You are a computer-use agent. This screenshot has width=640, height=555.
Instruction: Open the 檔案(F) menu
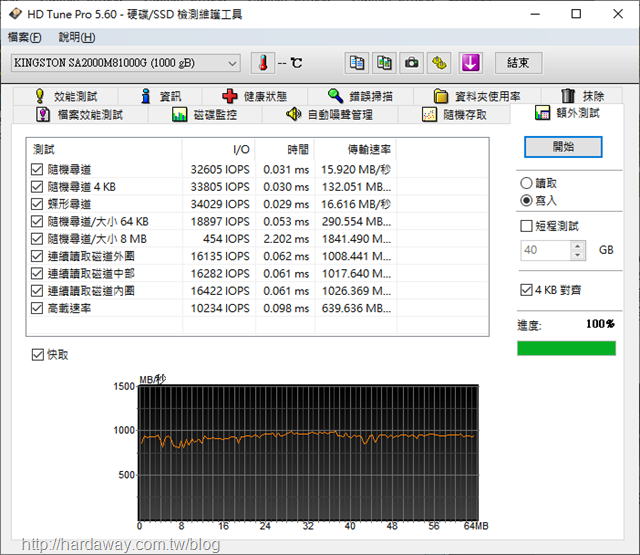coord(24,38)
